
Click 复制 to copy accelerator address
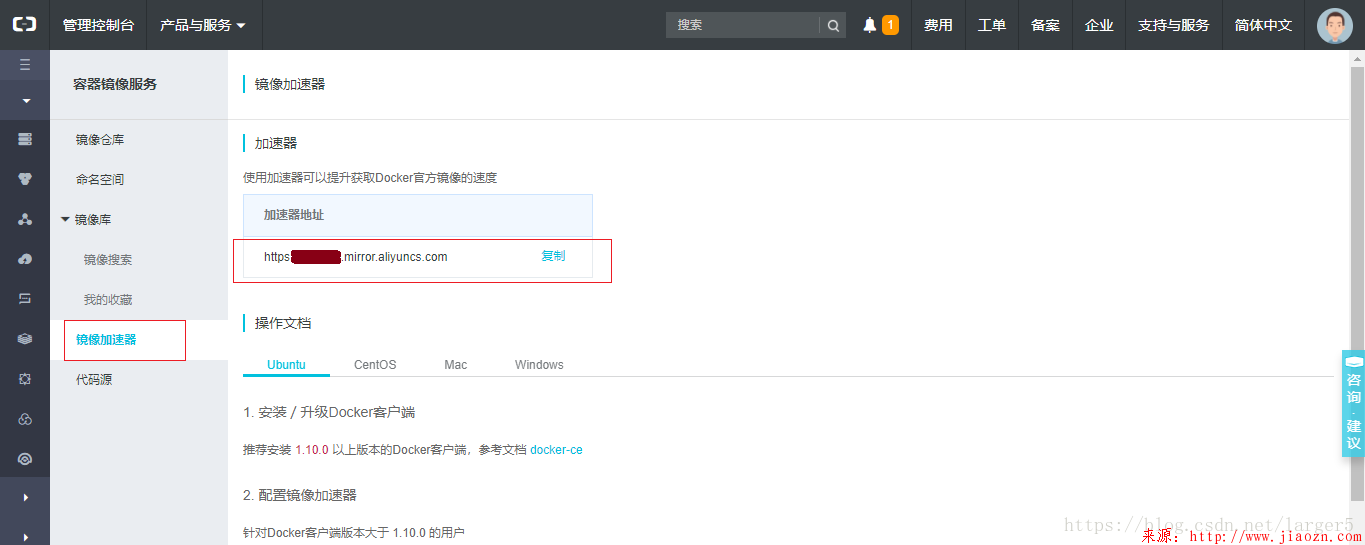click(553, 256)
